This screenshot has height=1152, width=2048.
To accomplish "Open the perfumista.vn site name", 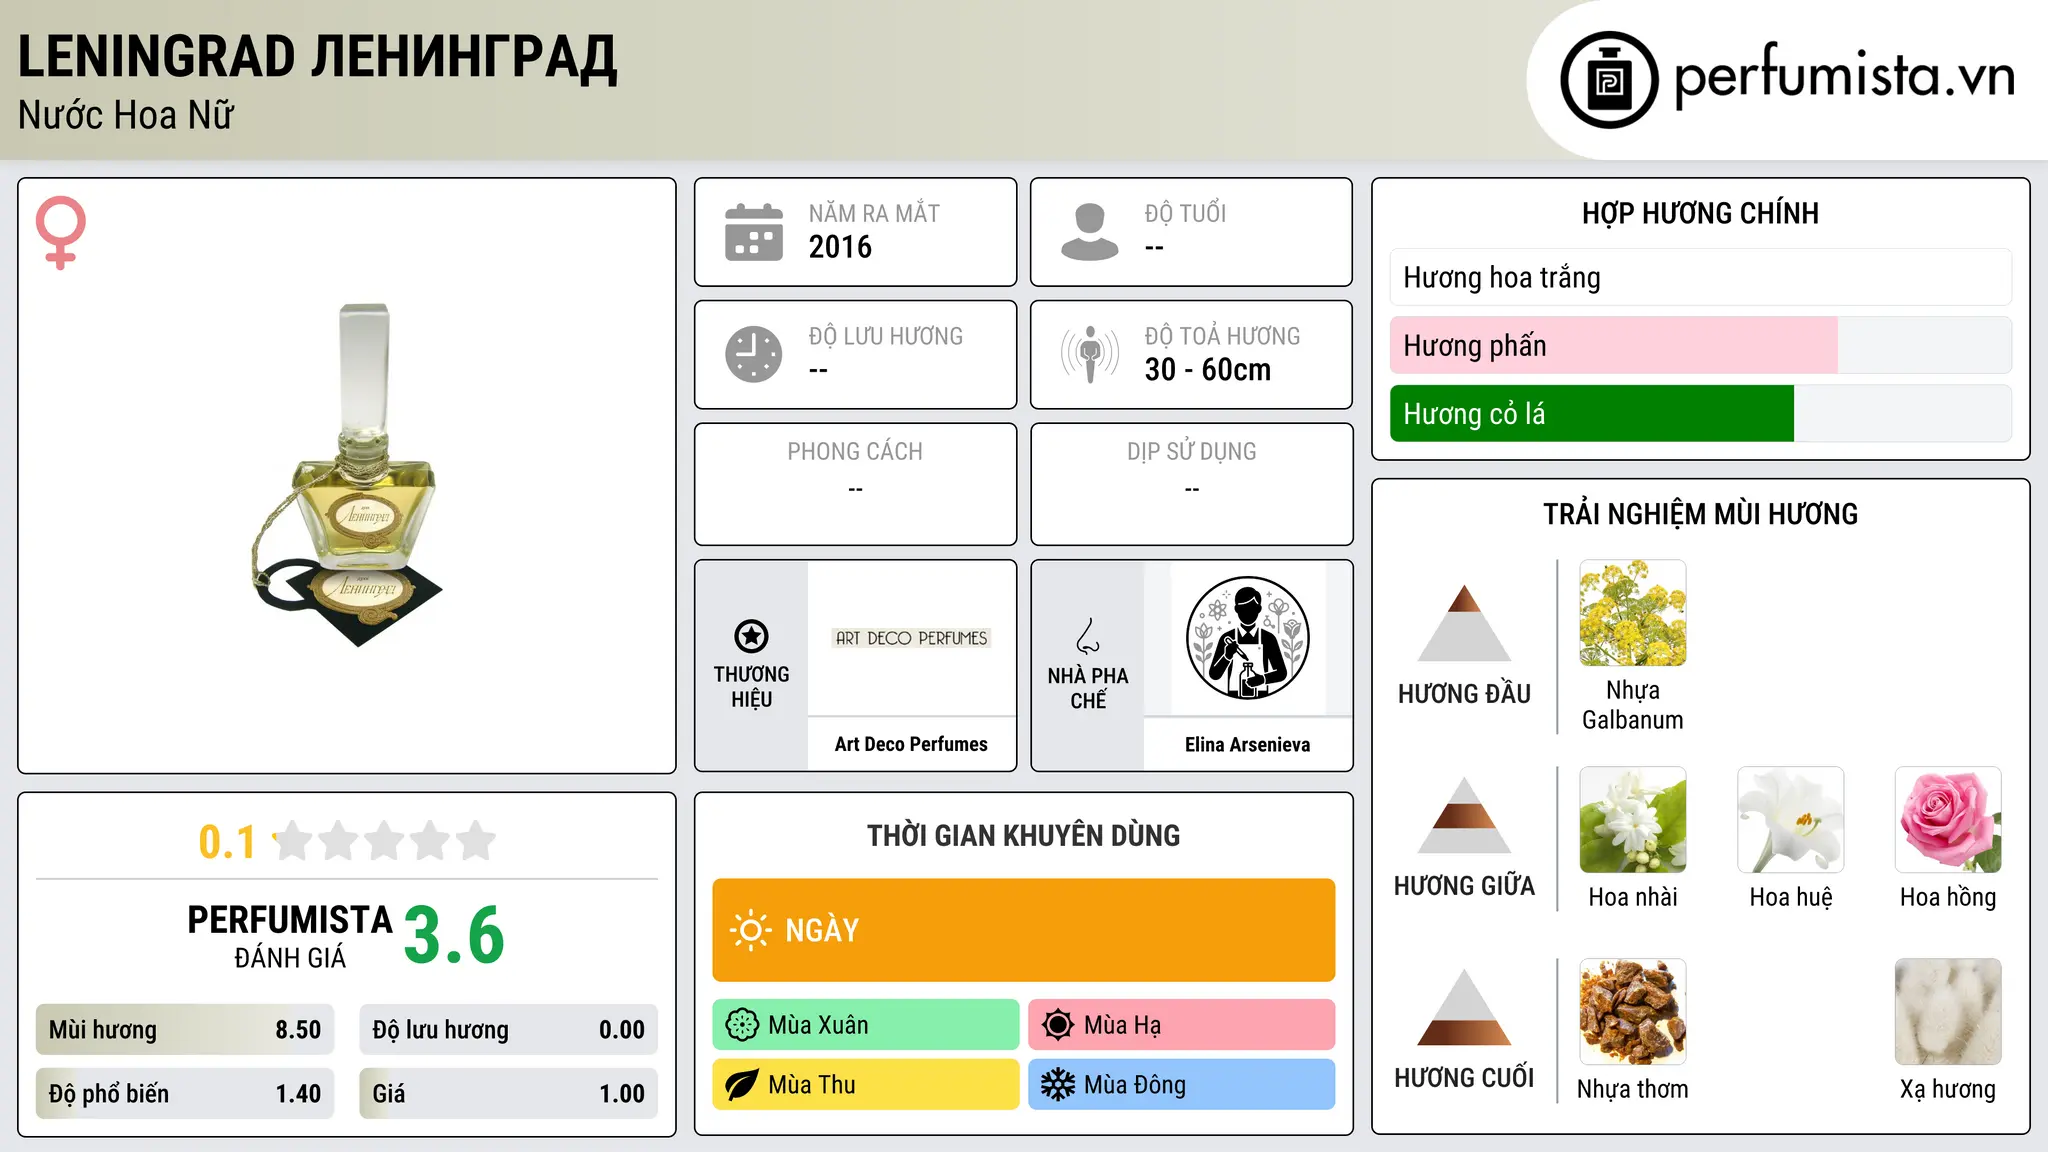I will [1844, 76].
